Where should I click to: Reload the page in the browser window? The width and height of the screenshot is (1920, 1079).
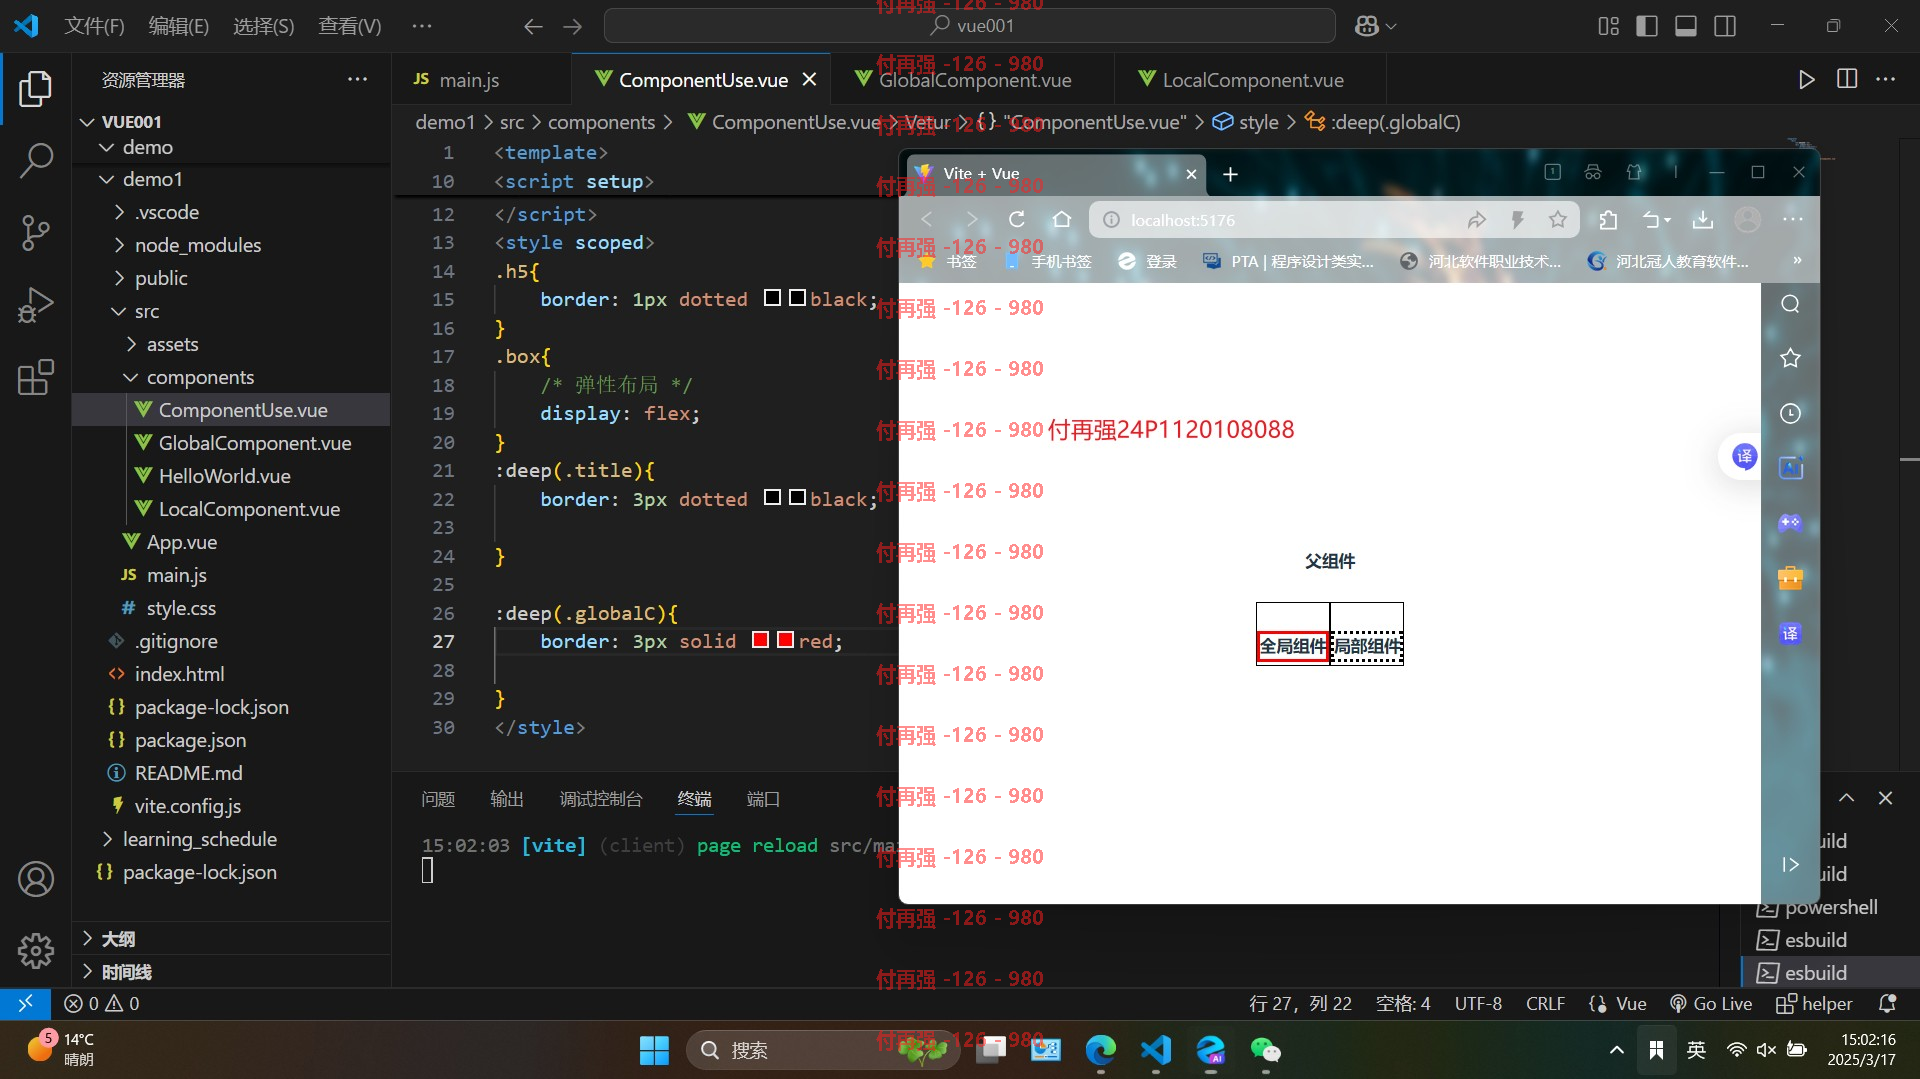(1017, 219)
